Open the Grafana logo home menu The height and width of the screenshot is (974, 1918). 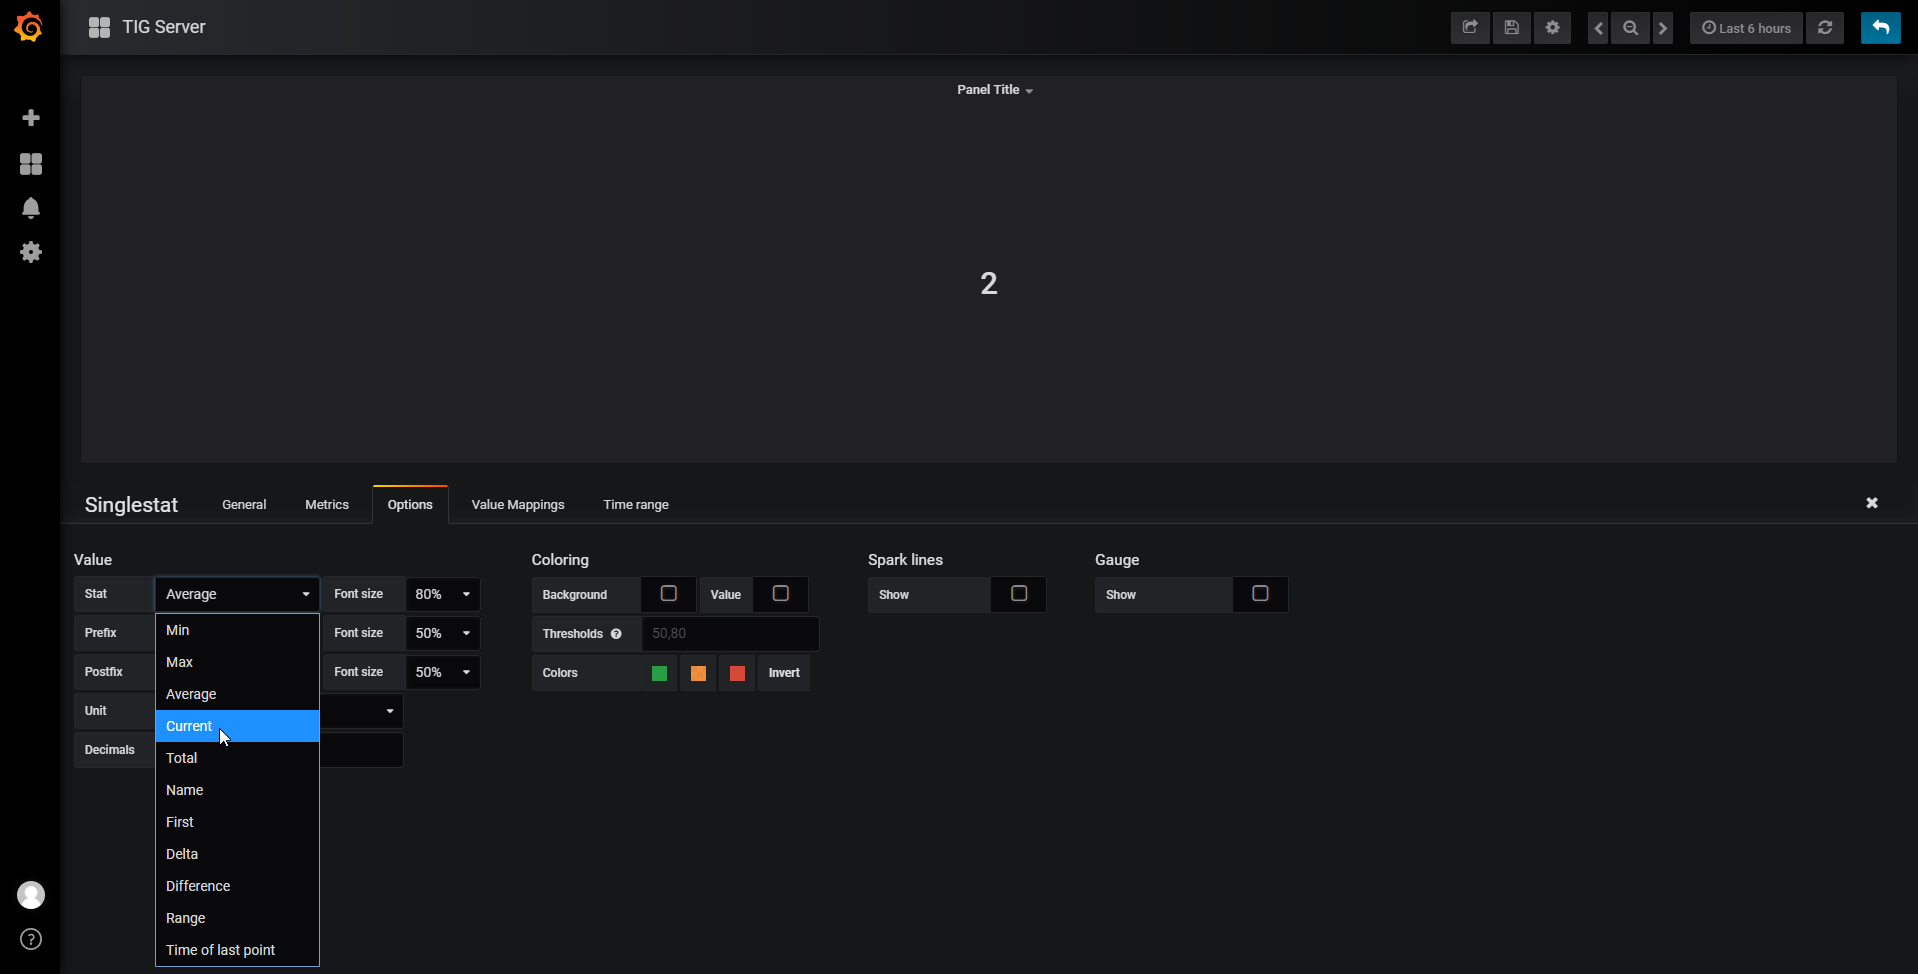pos(29,27)
